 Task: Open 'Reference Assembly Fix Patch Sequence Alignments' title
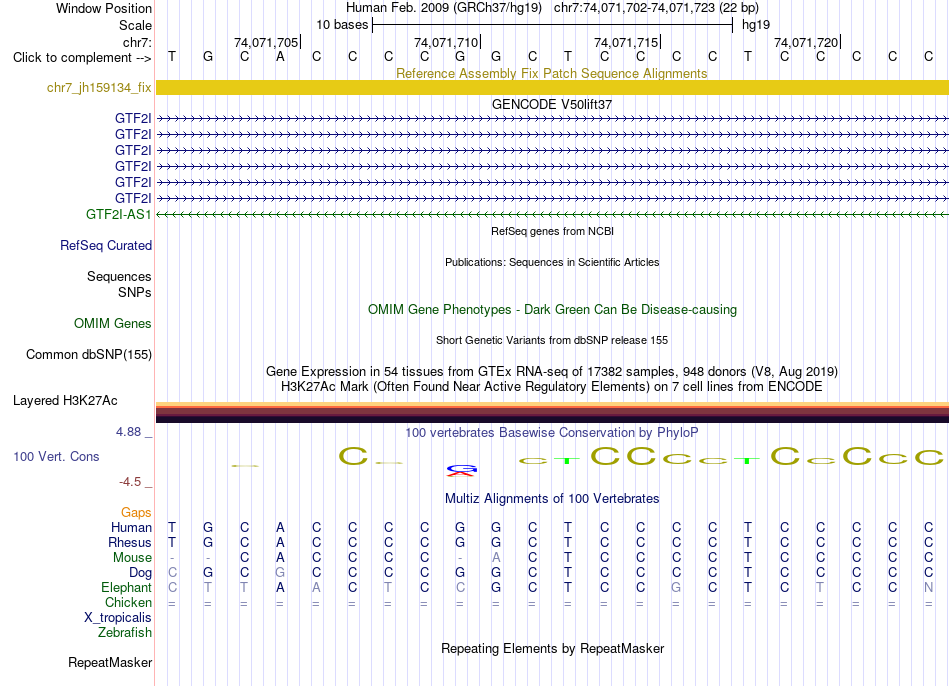pos(551,73)
